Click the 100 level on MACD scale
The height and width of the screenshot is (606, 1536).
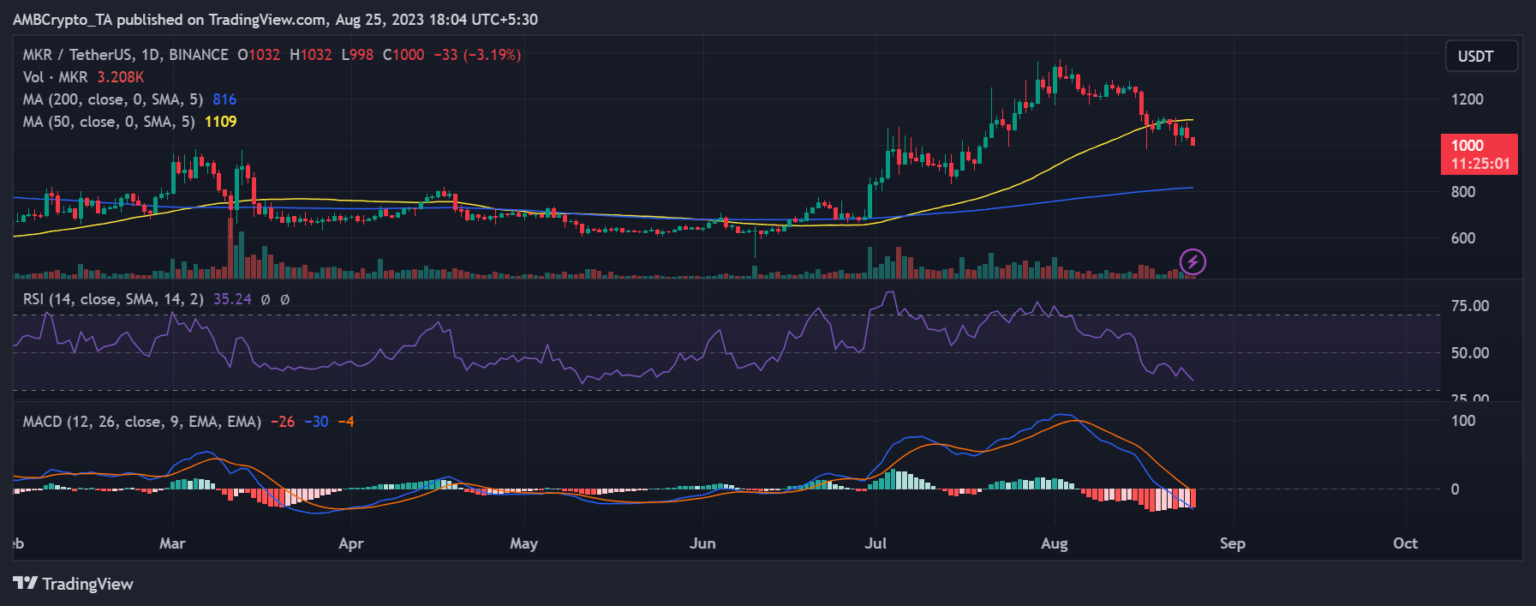(1463, 421)
